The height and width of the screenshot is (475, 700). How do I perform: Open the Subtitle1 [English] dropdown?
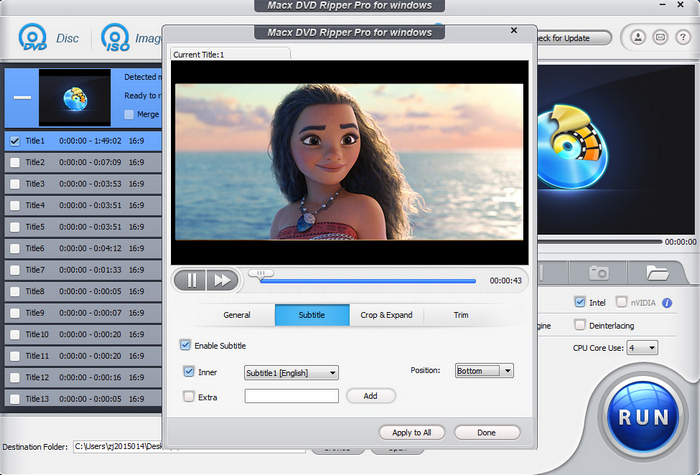pos(291,372)
